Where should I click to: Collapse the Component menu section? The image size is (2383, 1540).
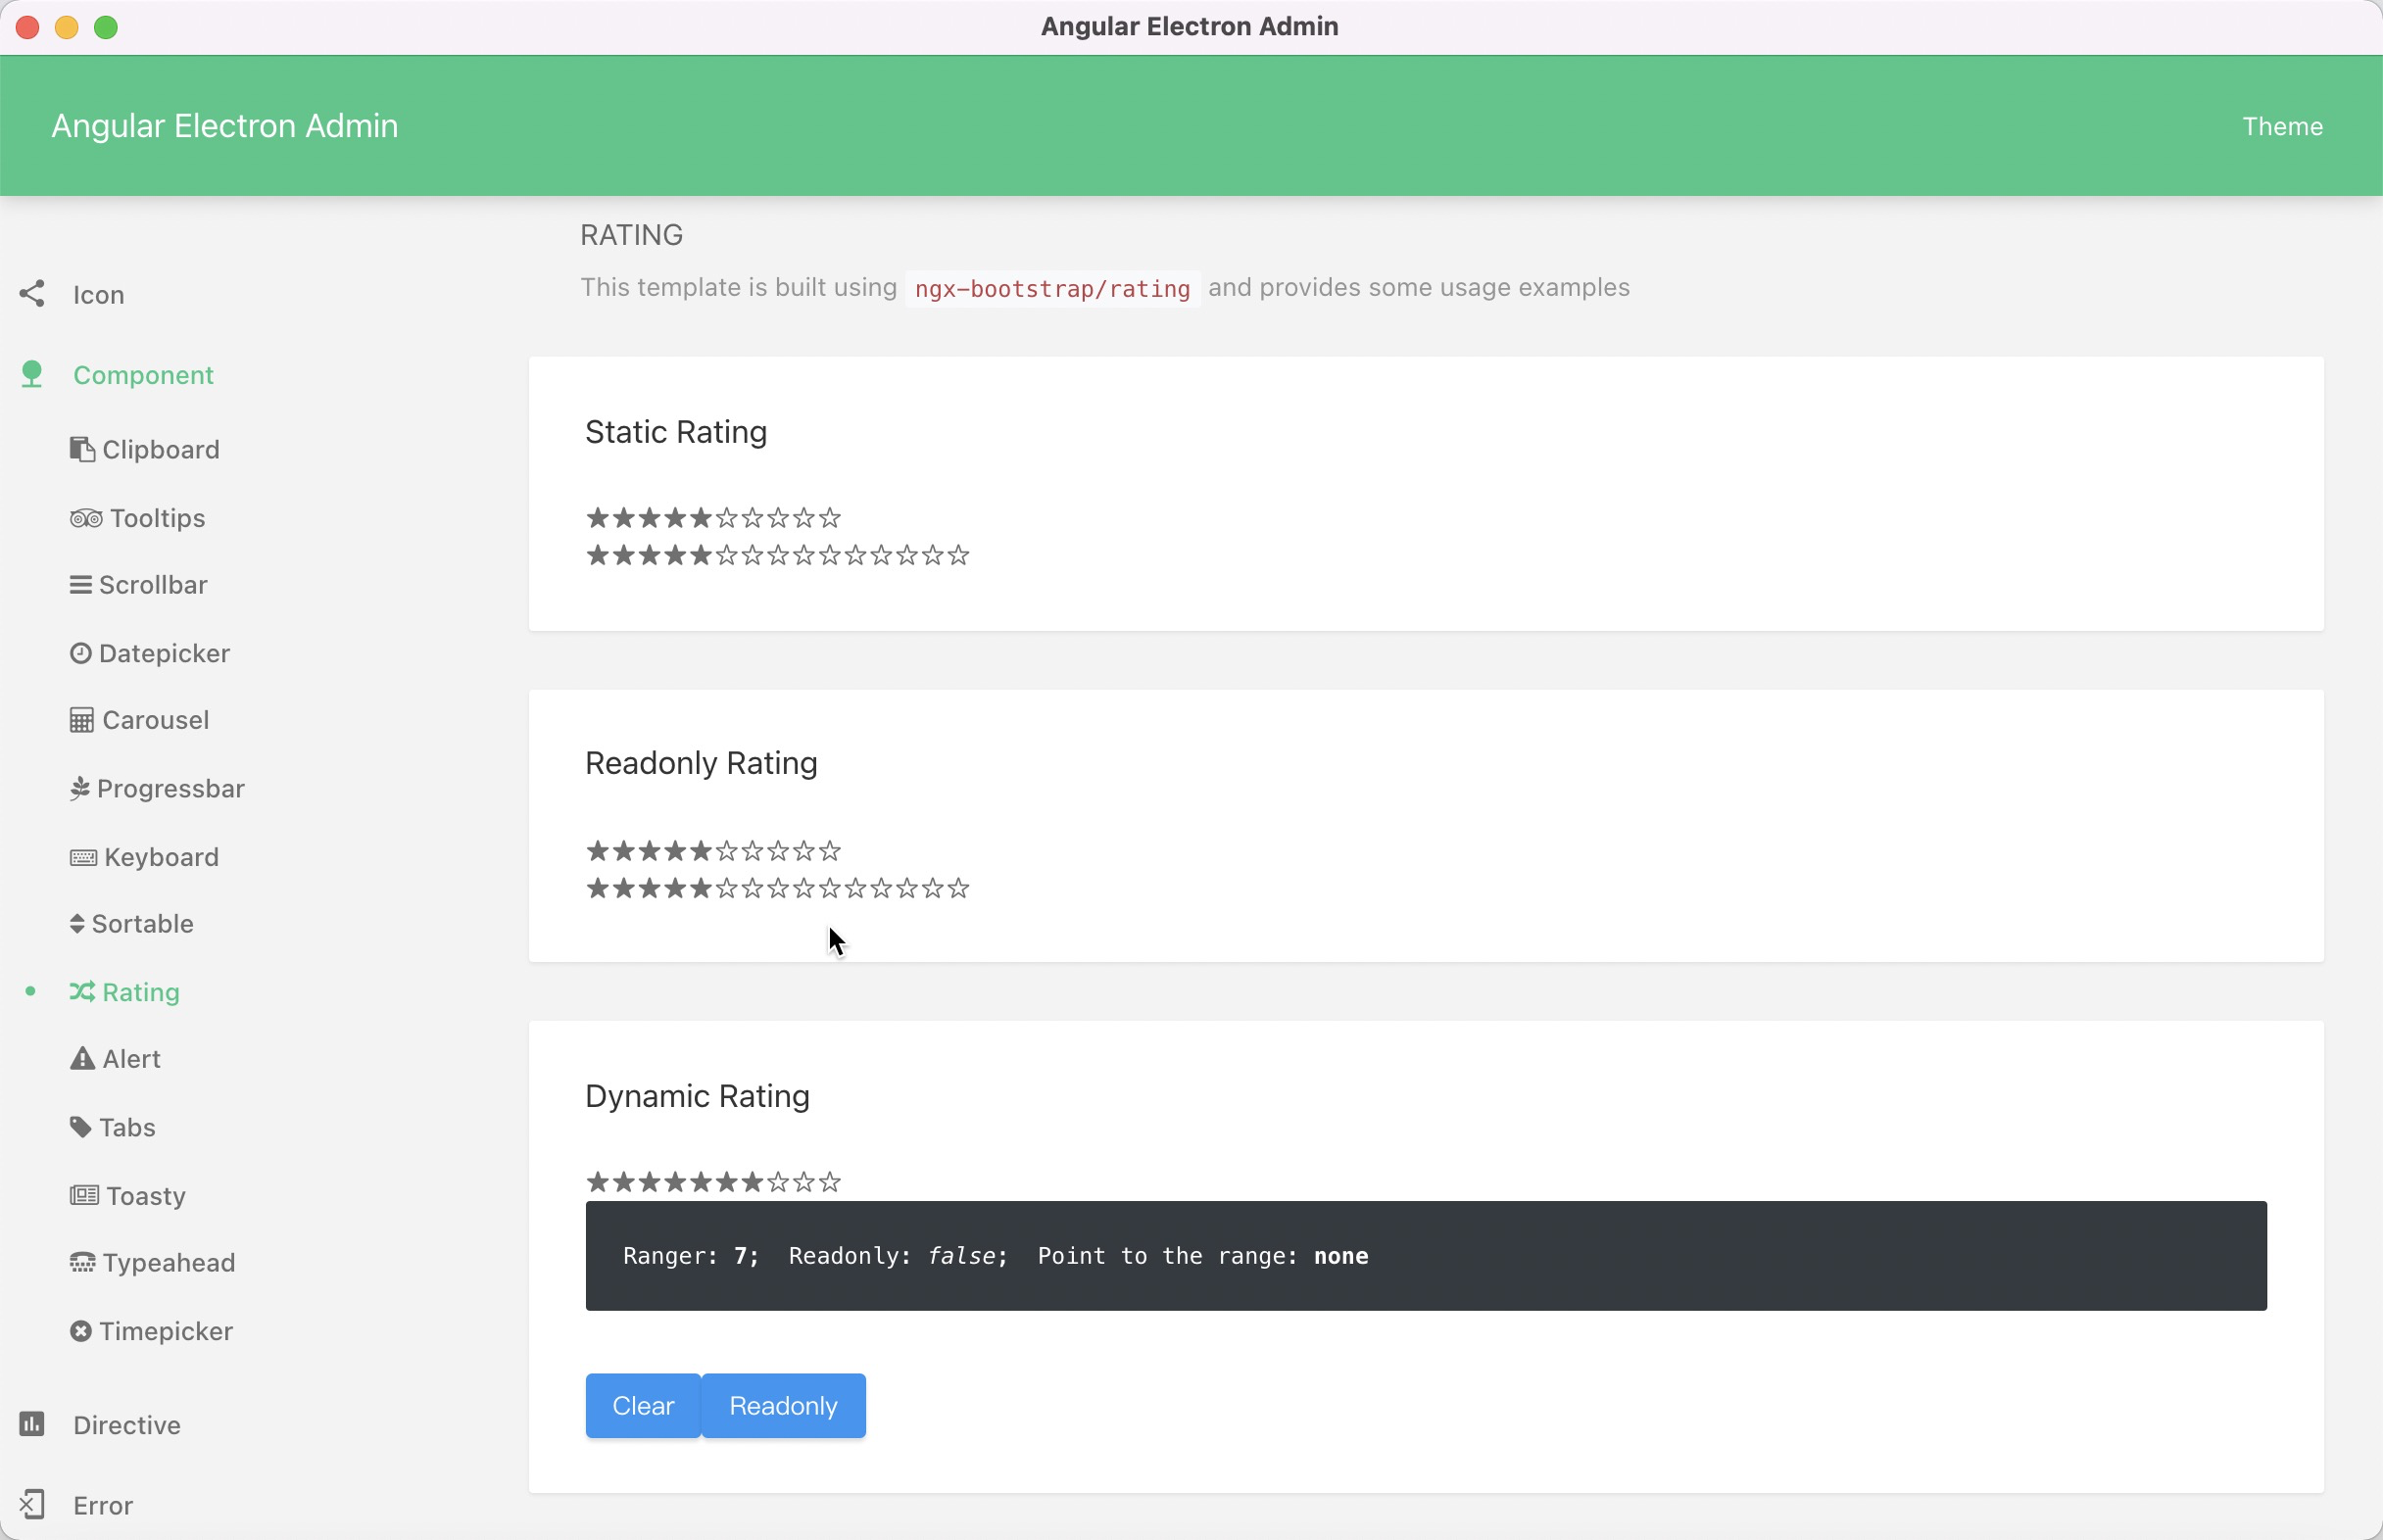[143, 375]
